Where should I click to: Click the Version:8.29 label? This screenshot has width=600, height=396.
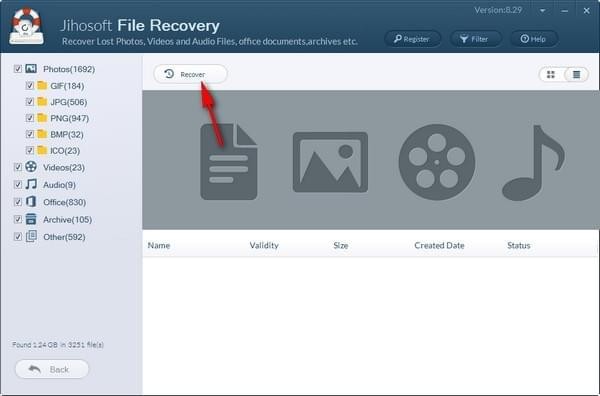coord(498,10)
